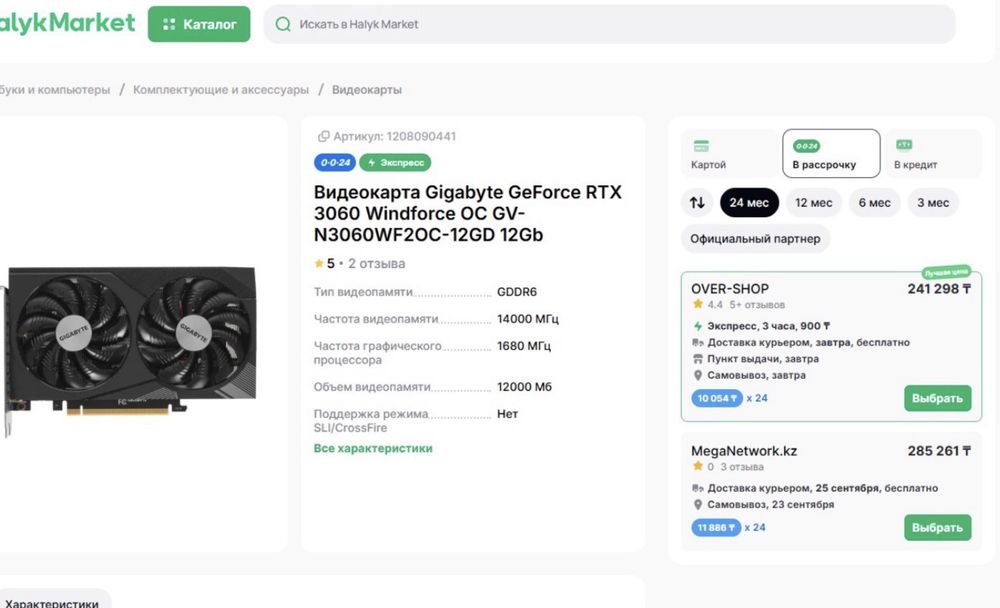Click the blue 0-0-24 badge
The width and height of the screenshot is (1000, 608).
point(335,163)
